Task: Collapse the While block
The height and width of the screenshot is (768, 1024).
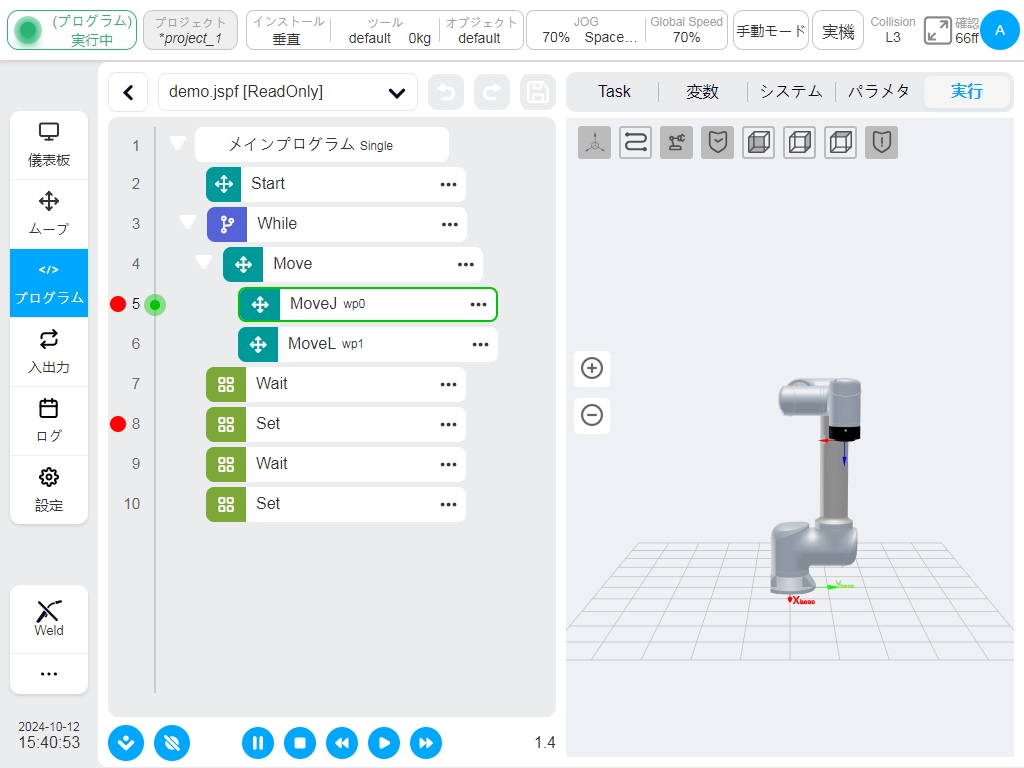Action: point(187,222)
